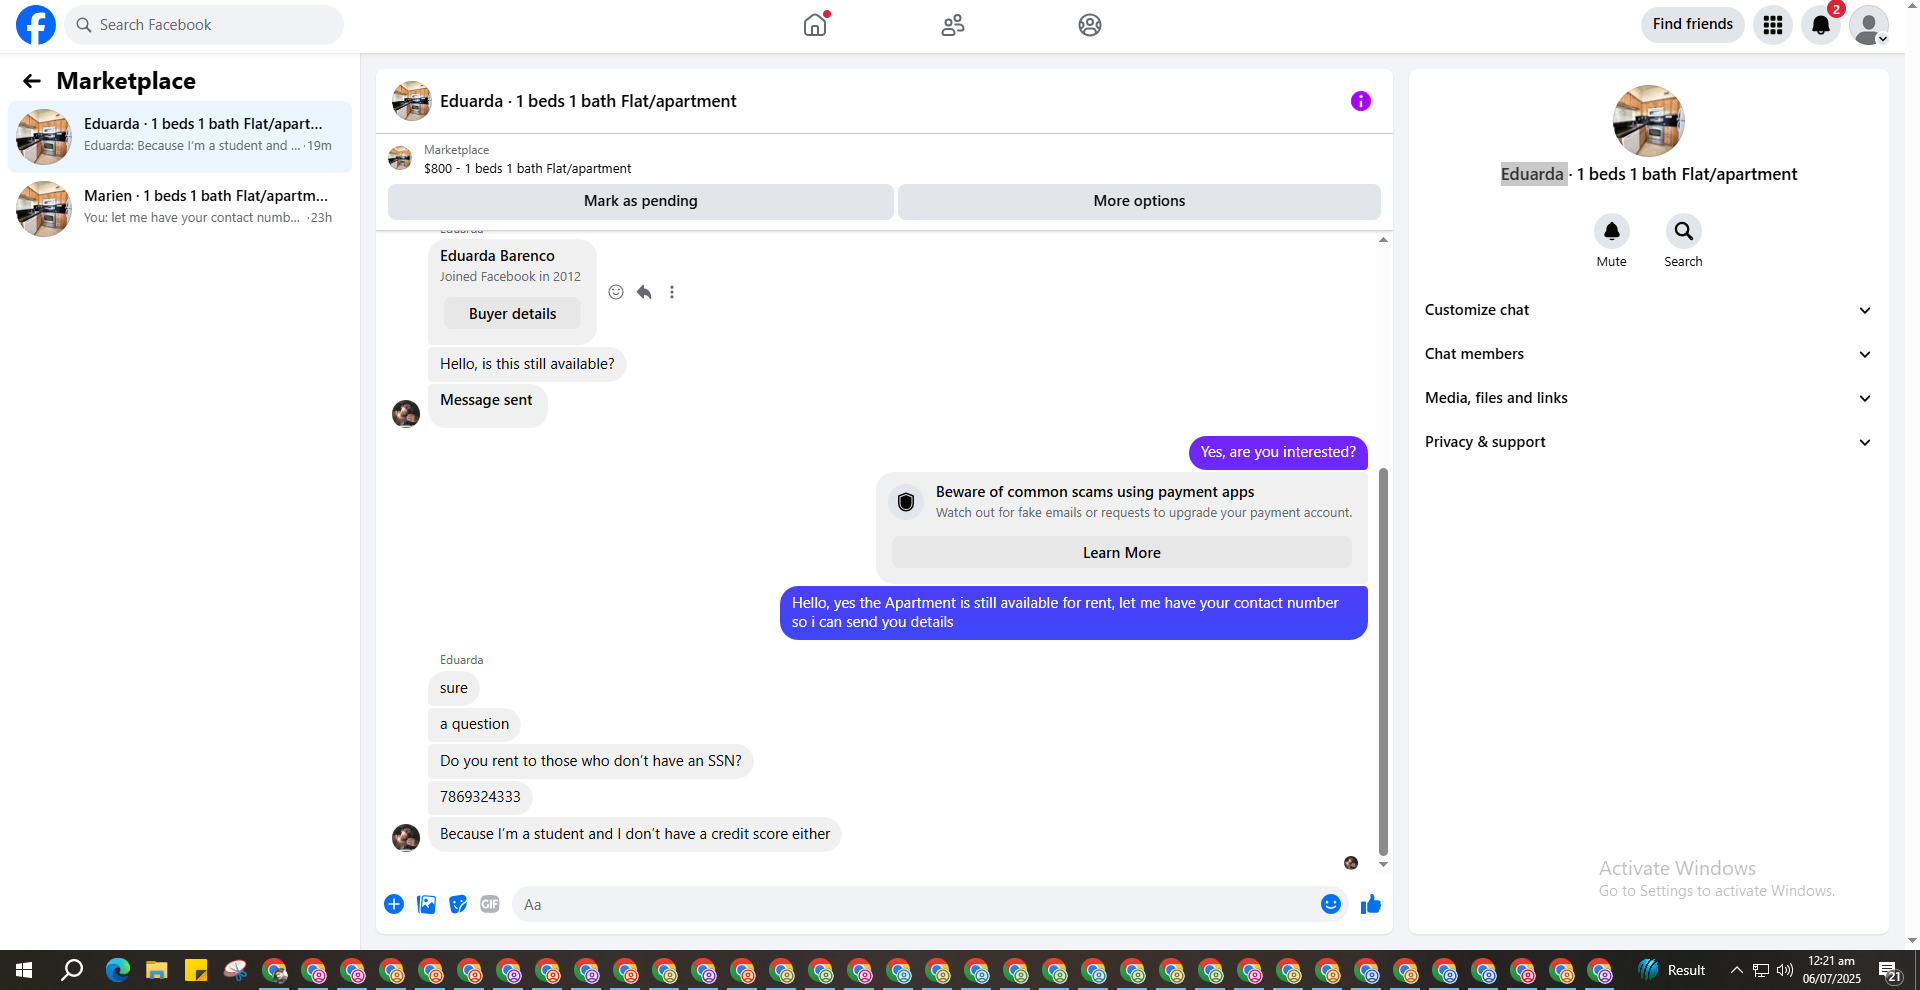Click the large listing photo in info panel
This screenshot has width=1920, height=990.
pyautogui.click(x=1649, y=121)
